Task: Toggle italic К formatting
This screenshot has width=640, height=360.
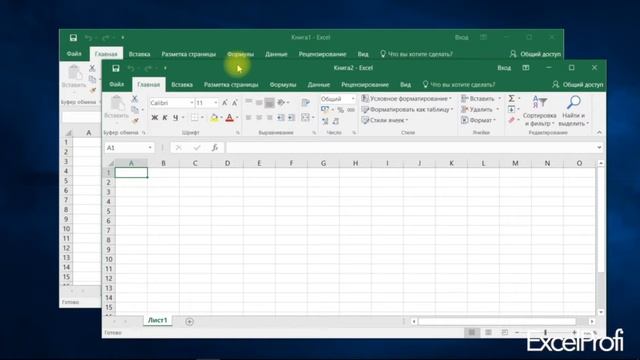Action: point(165,118)
